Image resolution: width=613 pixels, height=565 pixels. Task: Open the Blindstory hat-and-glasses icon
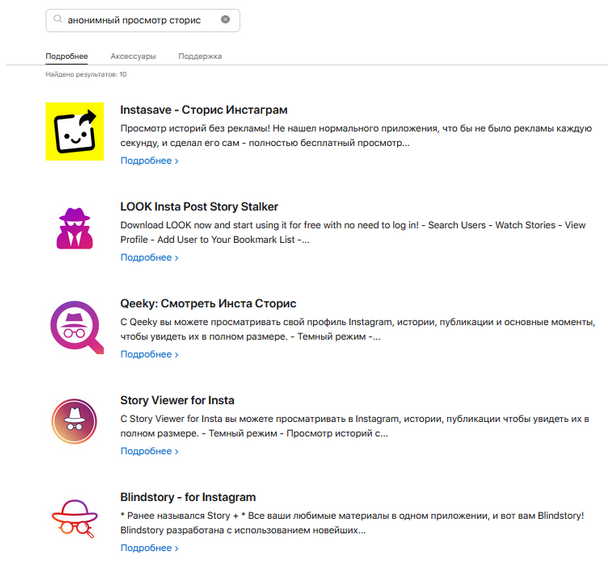click(75, 519)
